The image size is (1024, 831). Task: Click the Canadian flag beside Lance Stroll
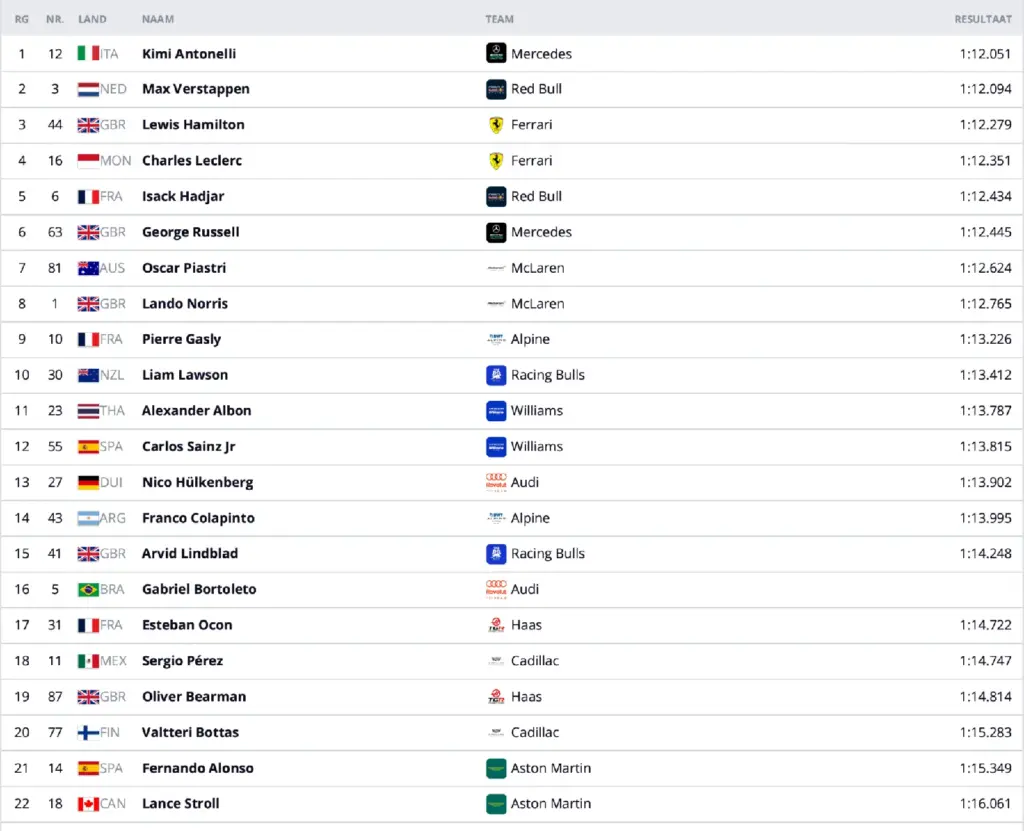(88, 804)
